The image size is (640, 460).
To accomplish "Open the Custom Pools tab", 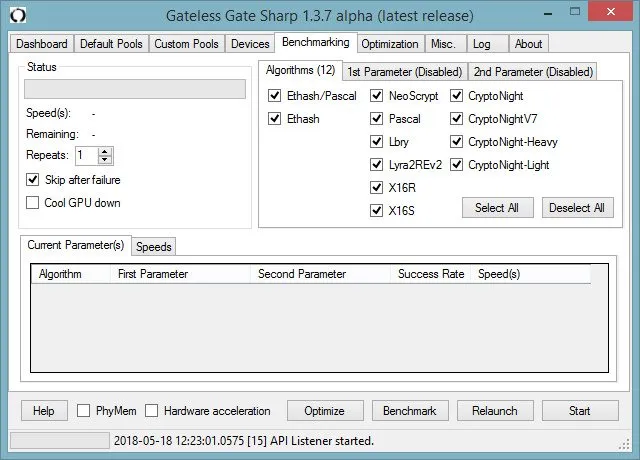I will pos(186,44).
